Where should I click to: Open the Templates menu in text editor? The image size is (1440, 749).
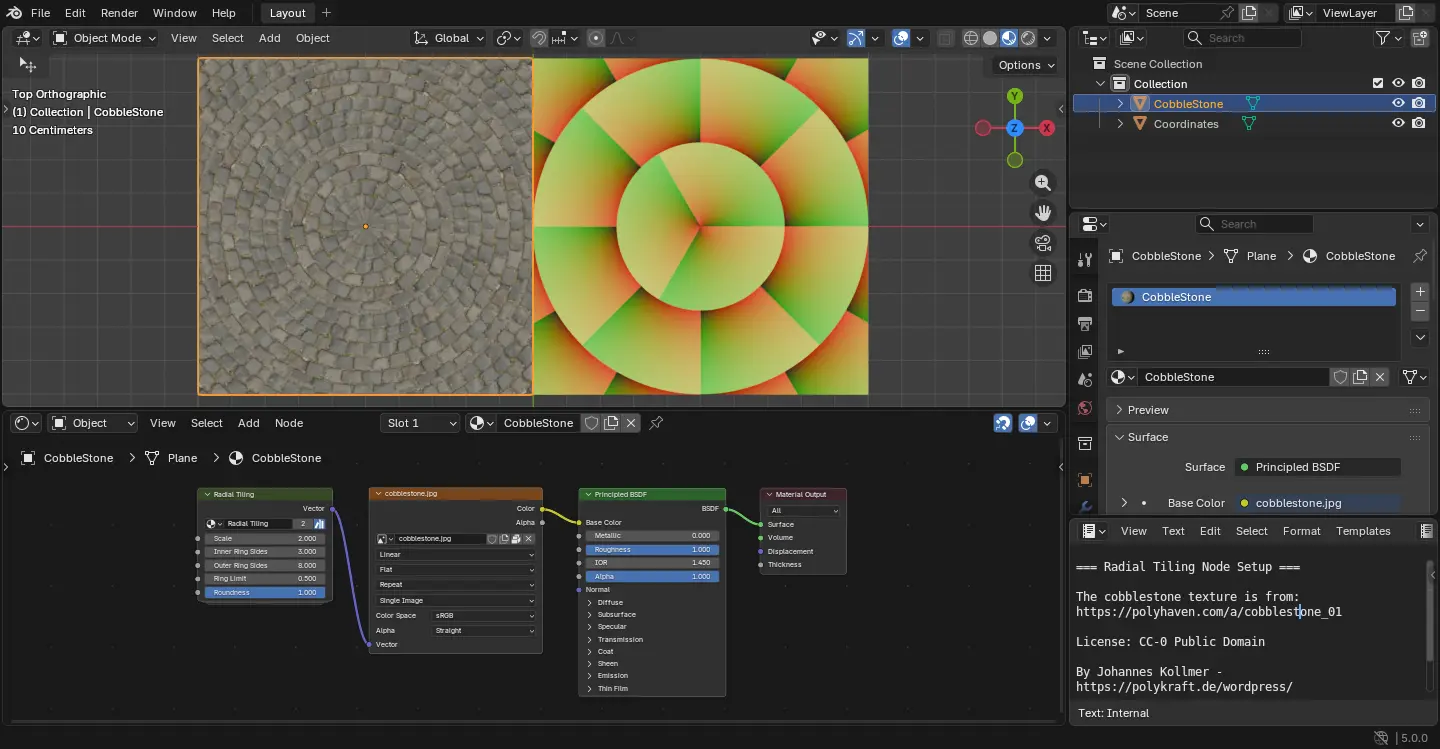click(1363, 531)
